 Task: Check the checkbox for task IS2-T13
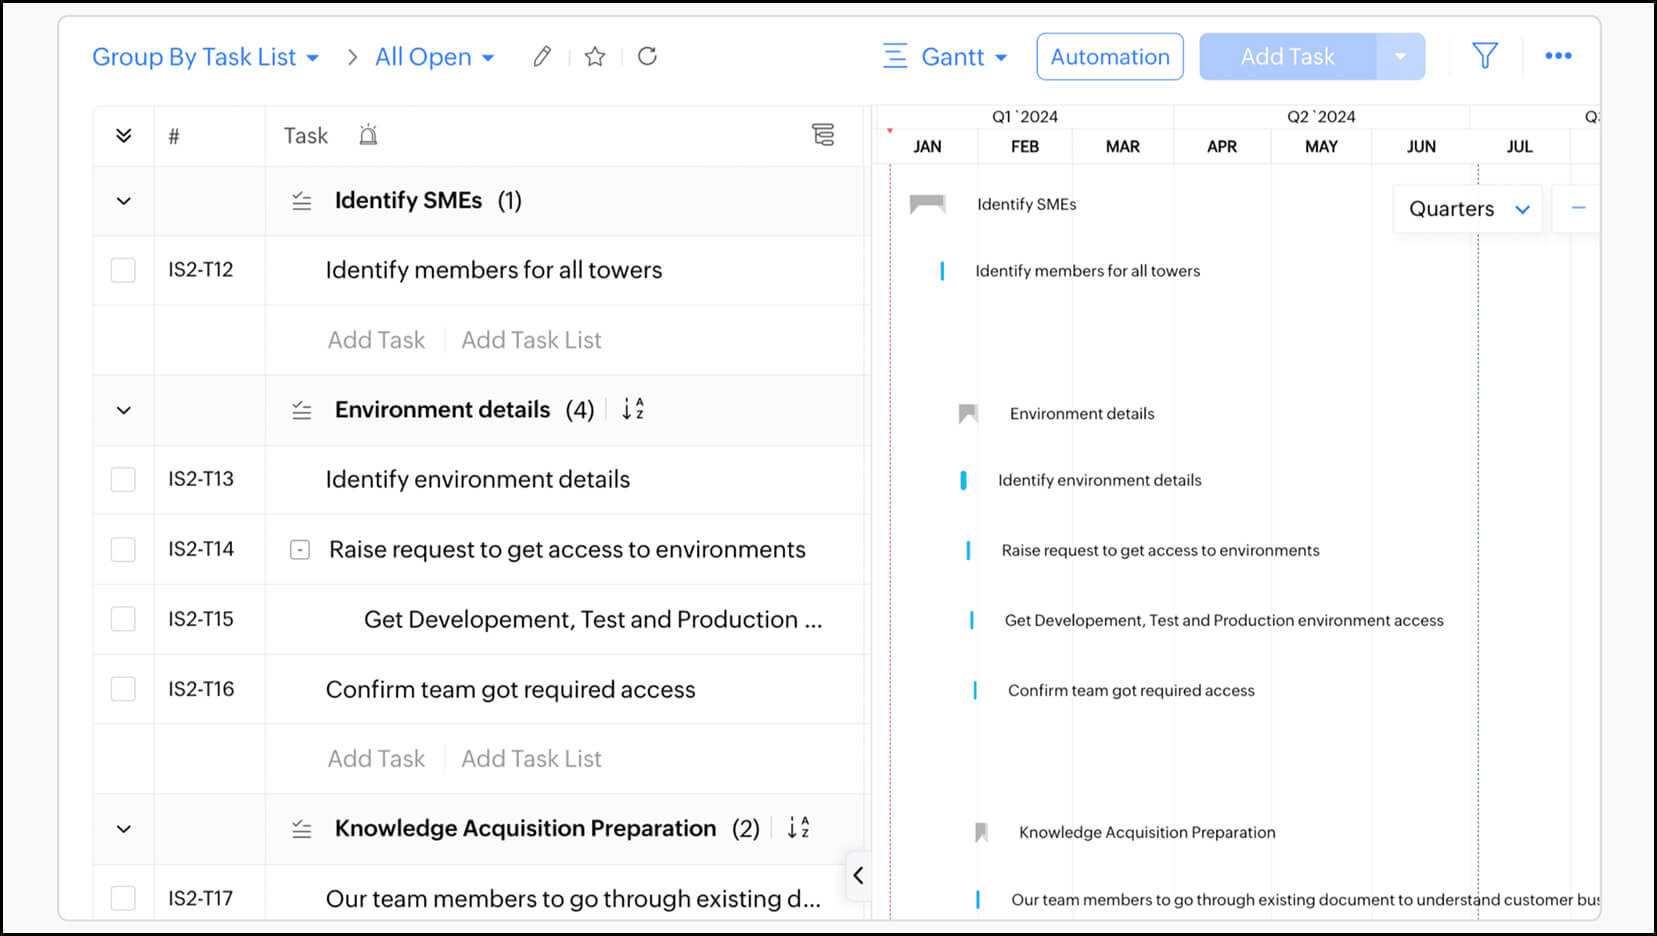pos(123,479)
